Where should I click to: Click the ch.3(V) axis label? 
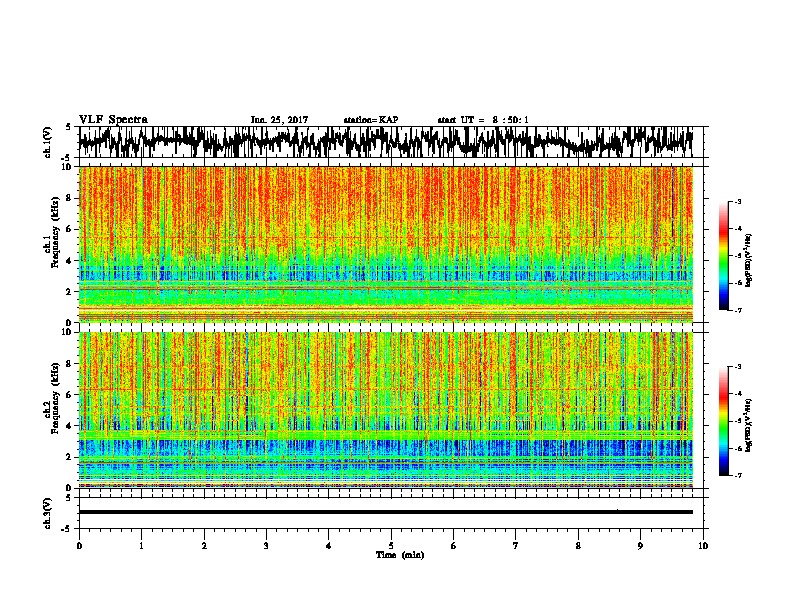point(48,513)
